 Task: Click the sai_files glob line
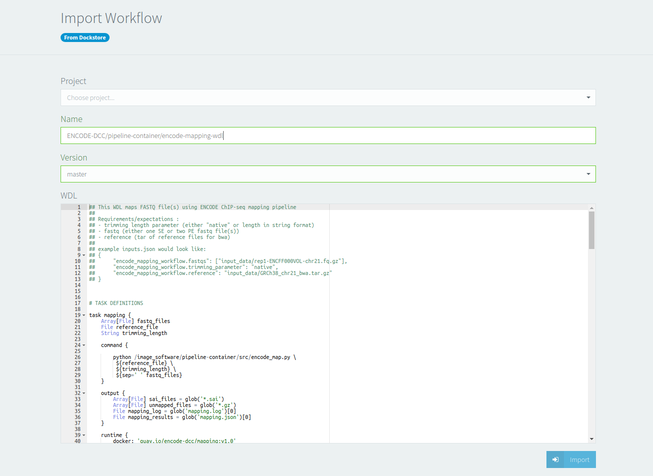point(168,399)
